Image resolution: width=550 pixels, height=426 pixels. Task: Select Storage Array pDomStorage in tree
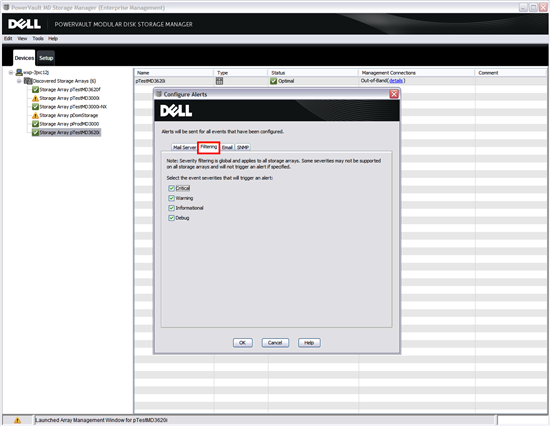(x=69, y=115)
